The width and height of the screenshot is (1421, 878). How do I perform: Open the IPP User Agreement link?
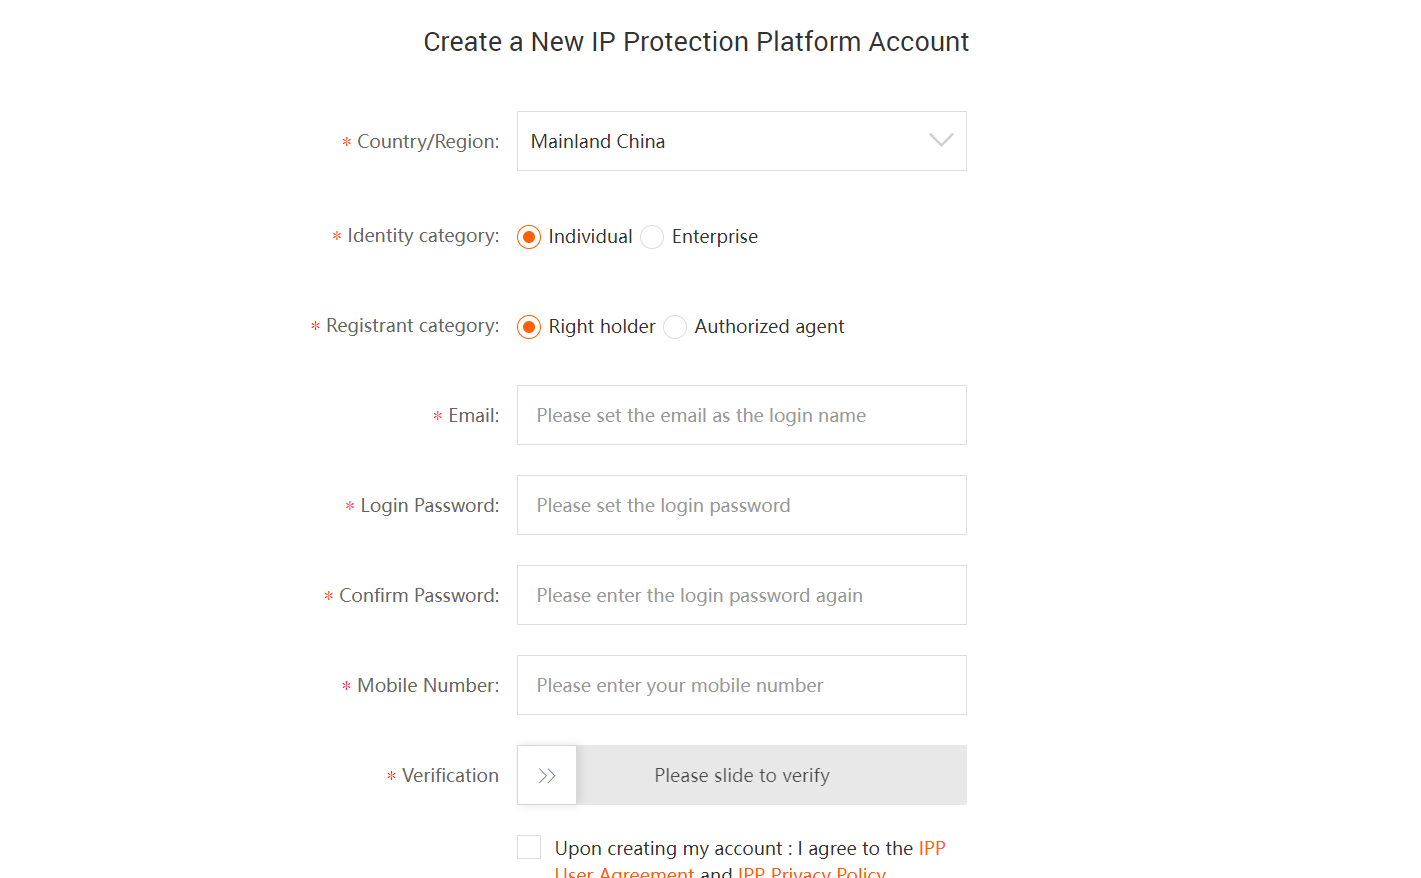click(x=624, y=872)
